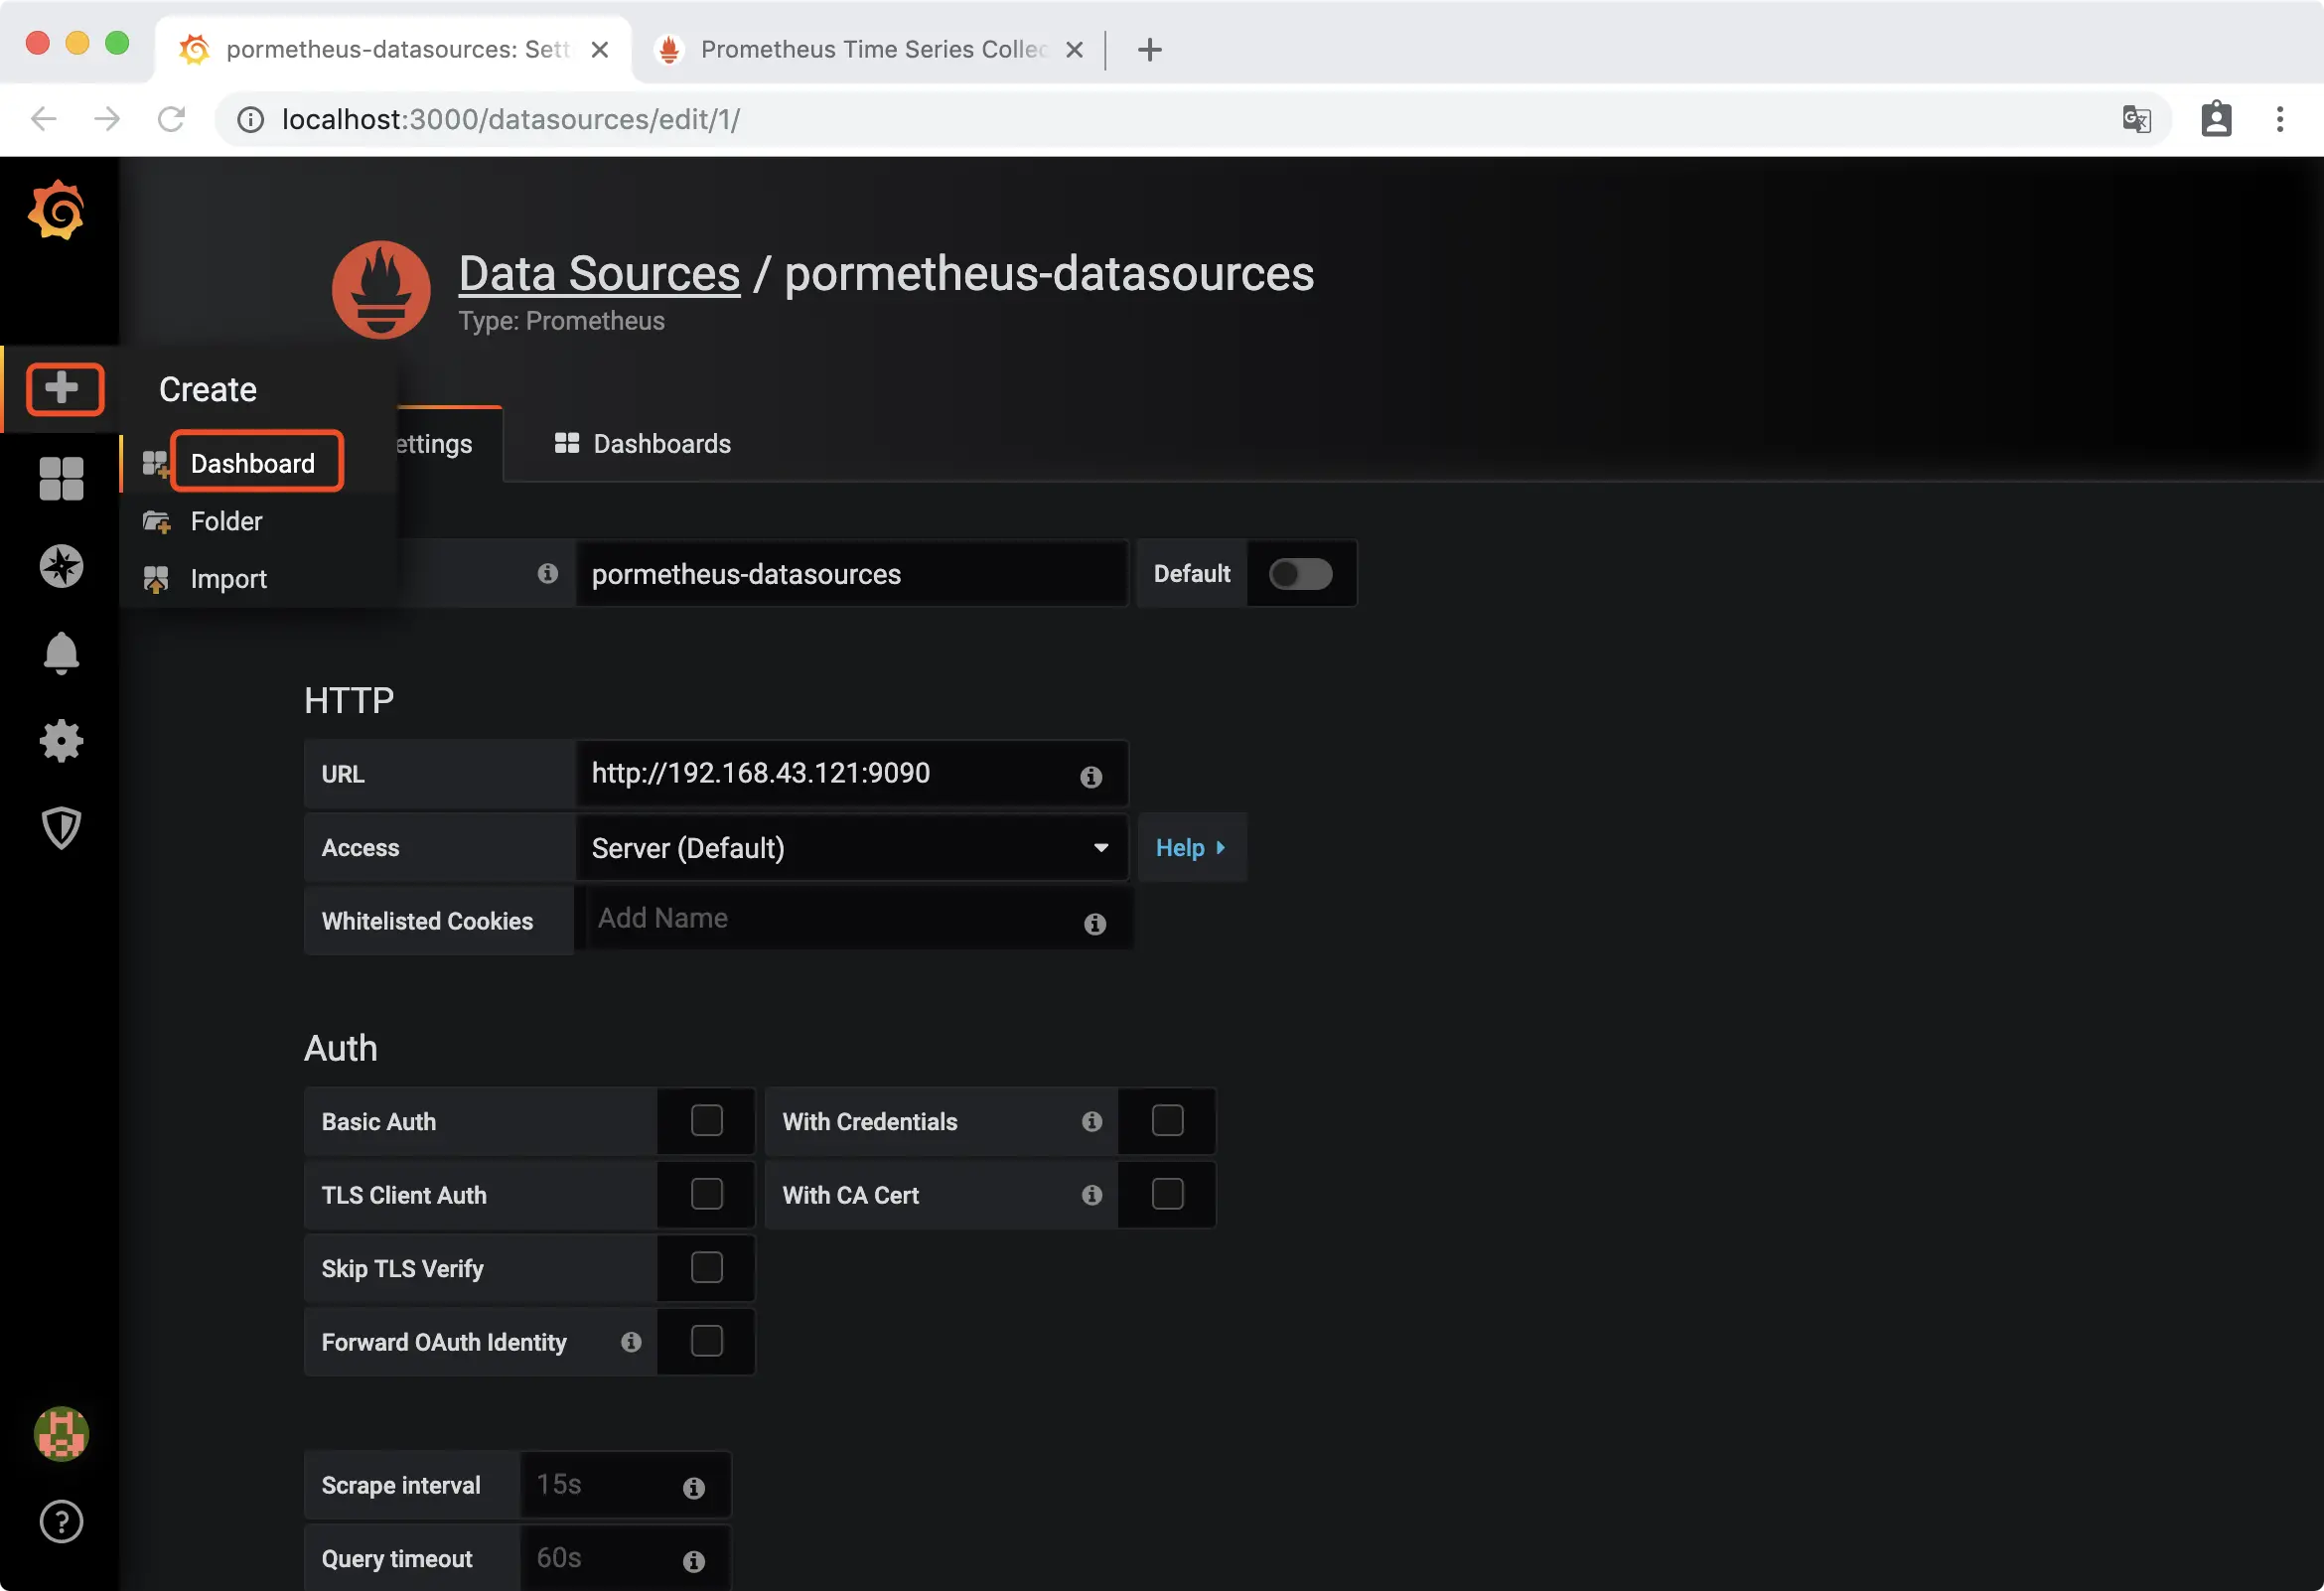The image size is (2324, 1591).
Task: Click the info icon next to the Name field
Action: point(547,573)
